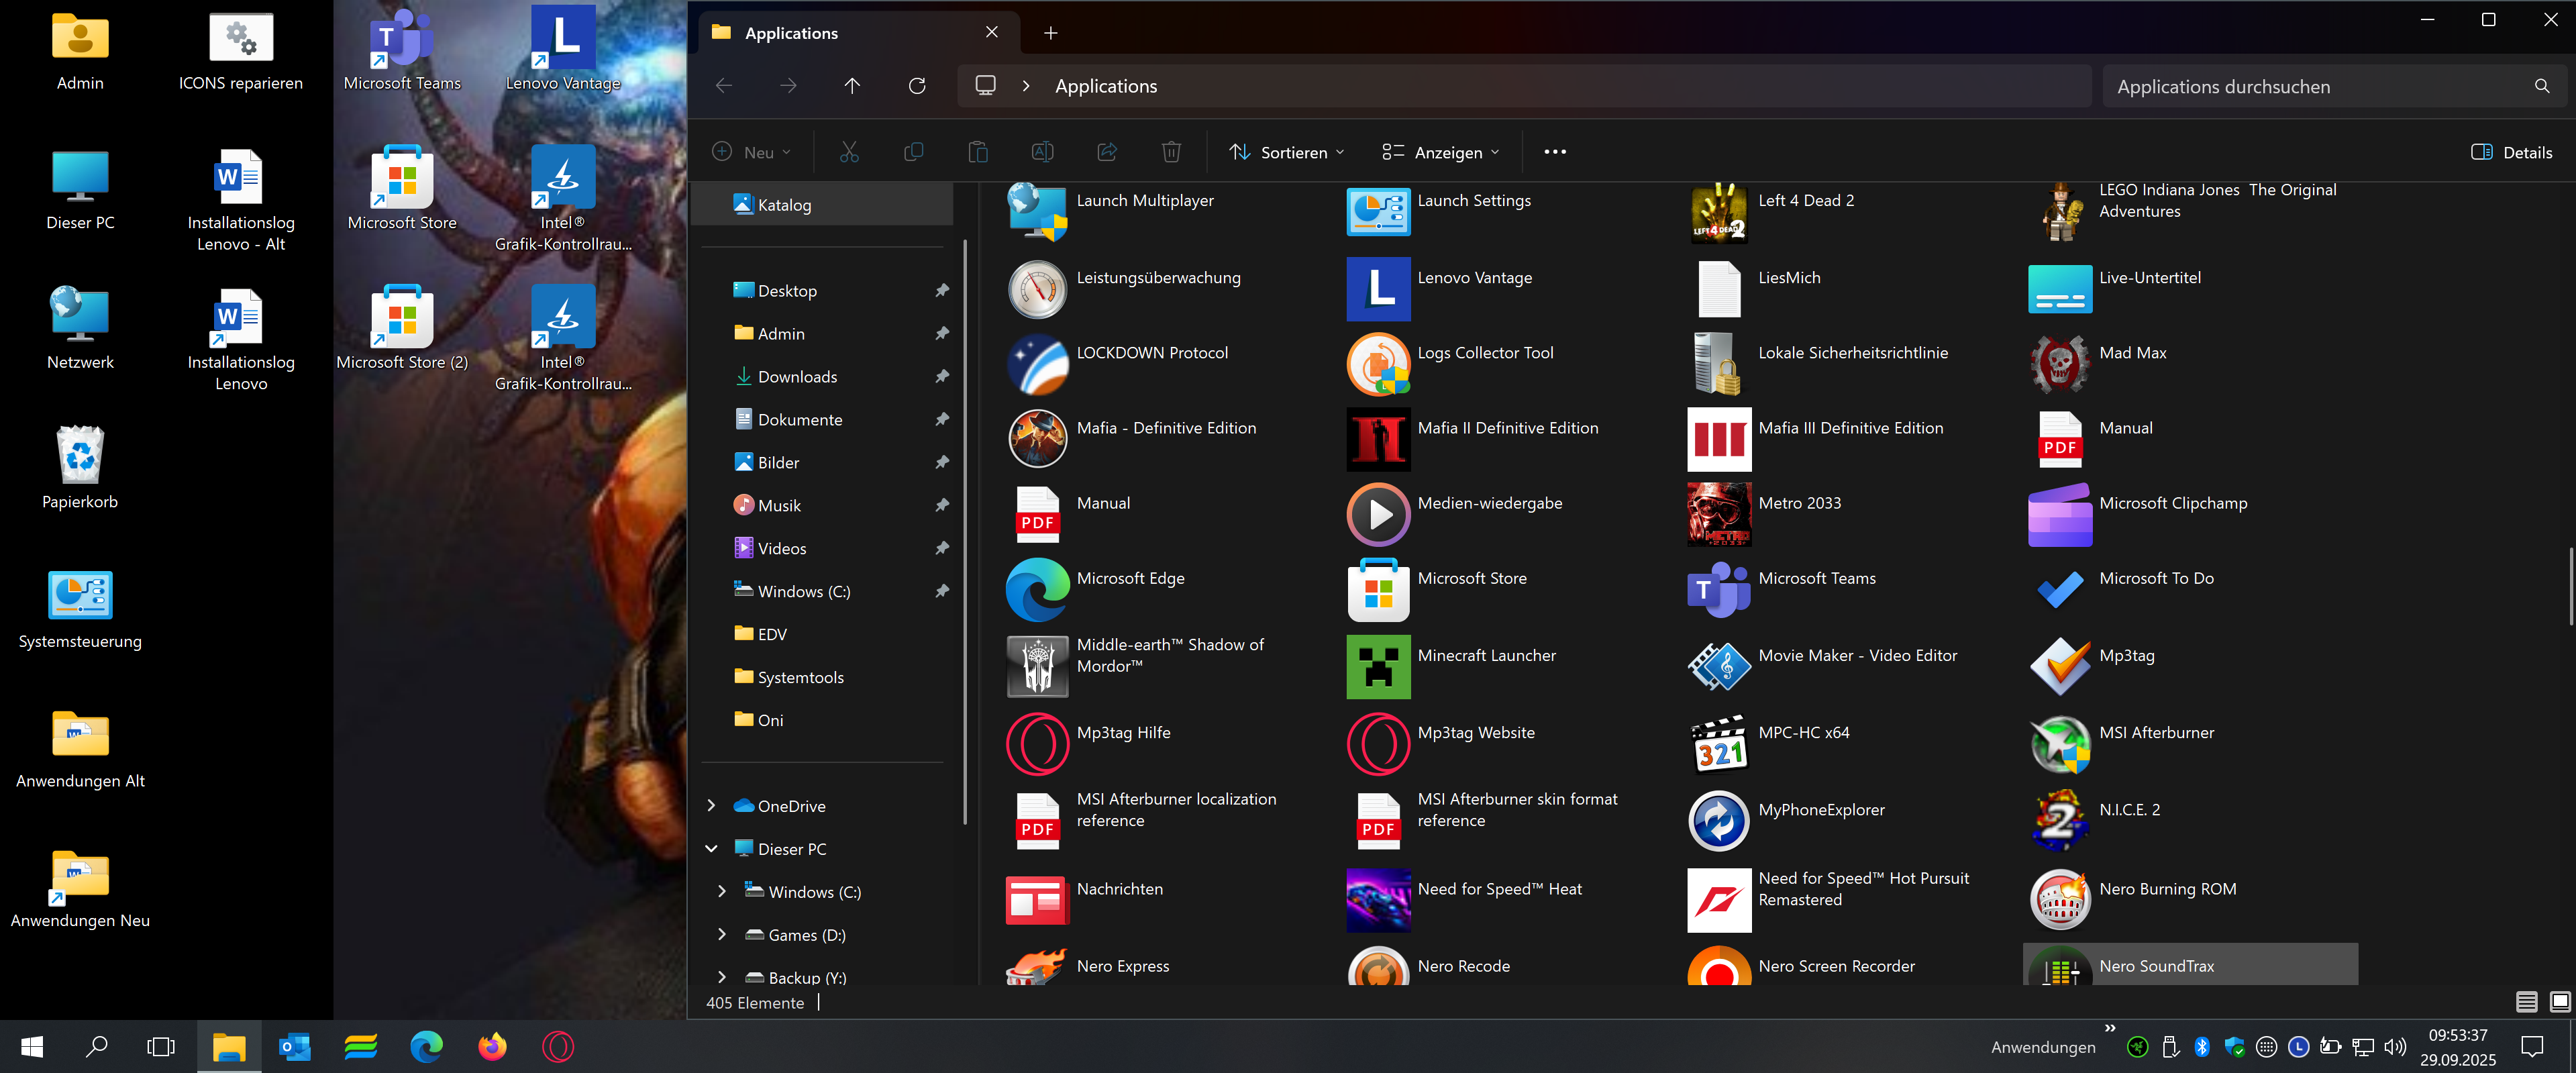Click the MSI Afterburner application icon

[2059, 743]
